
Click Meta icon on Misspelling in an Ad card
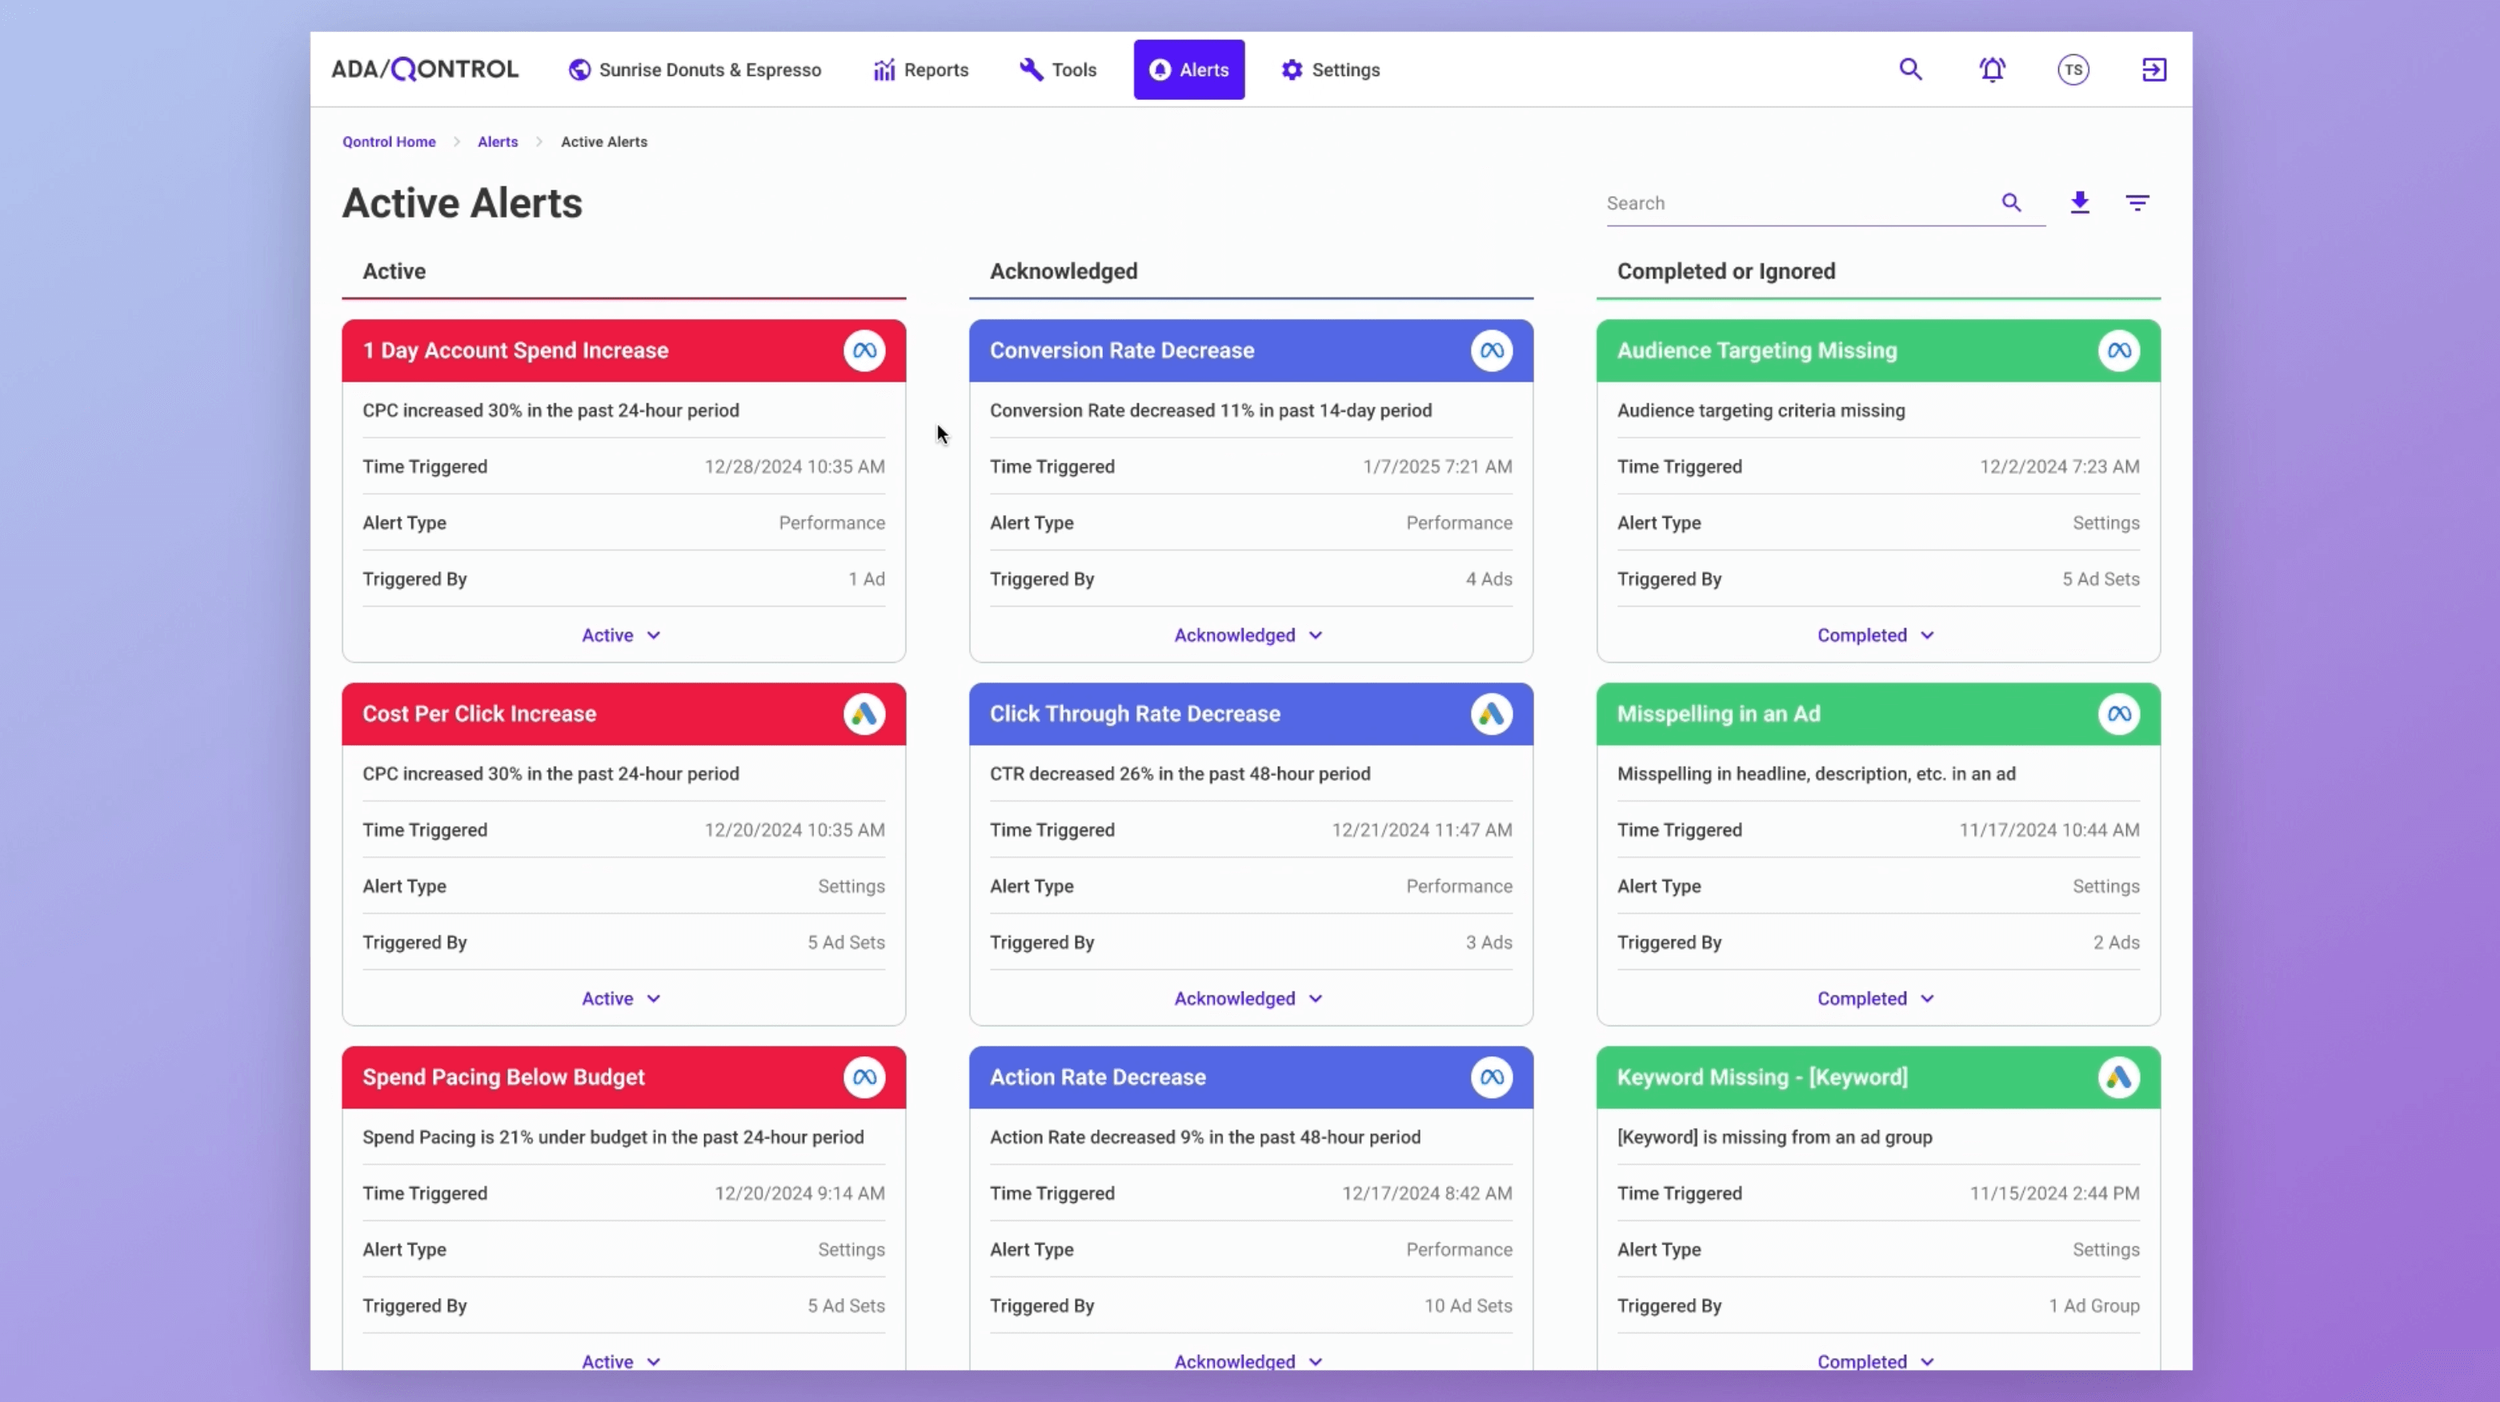point(2117,714)
